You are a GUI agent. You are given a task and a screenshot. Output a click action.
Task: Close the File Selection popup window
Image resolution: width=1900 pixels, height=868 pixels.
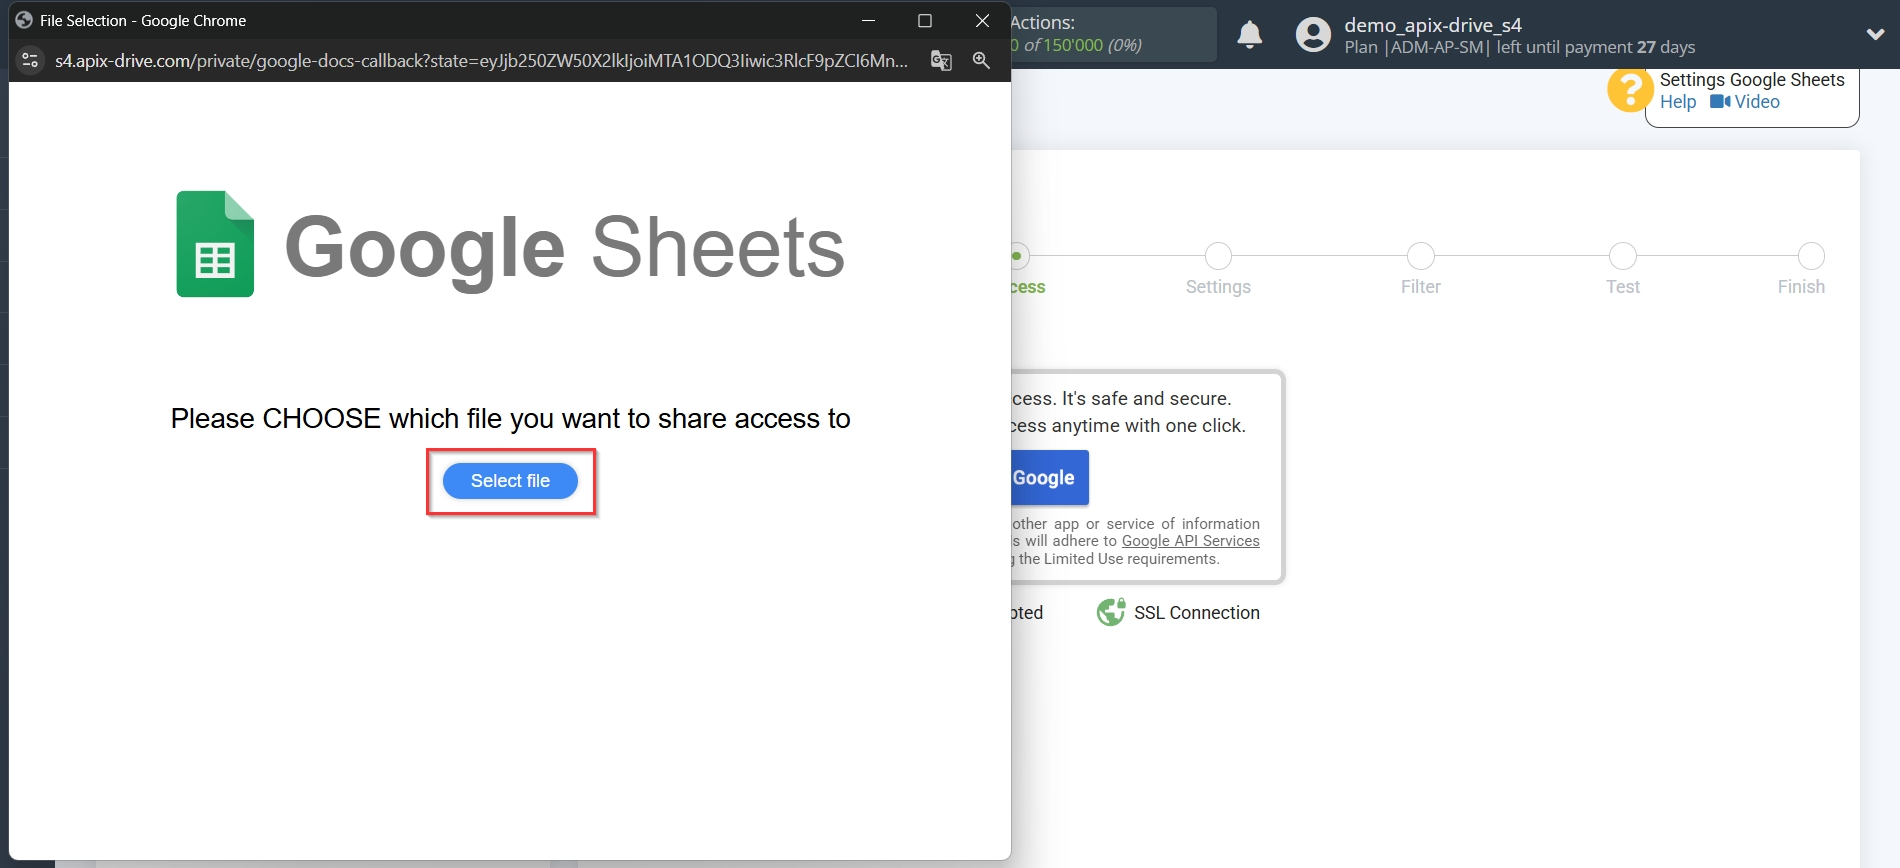(x=982, y=21)
